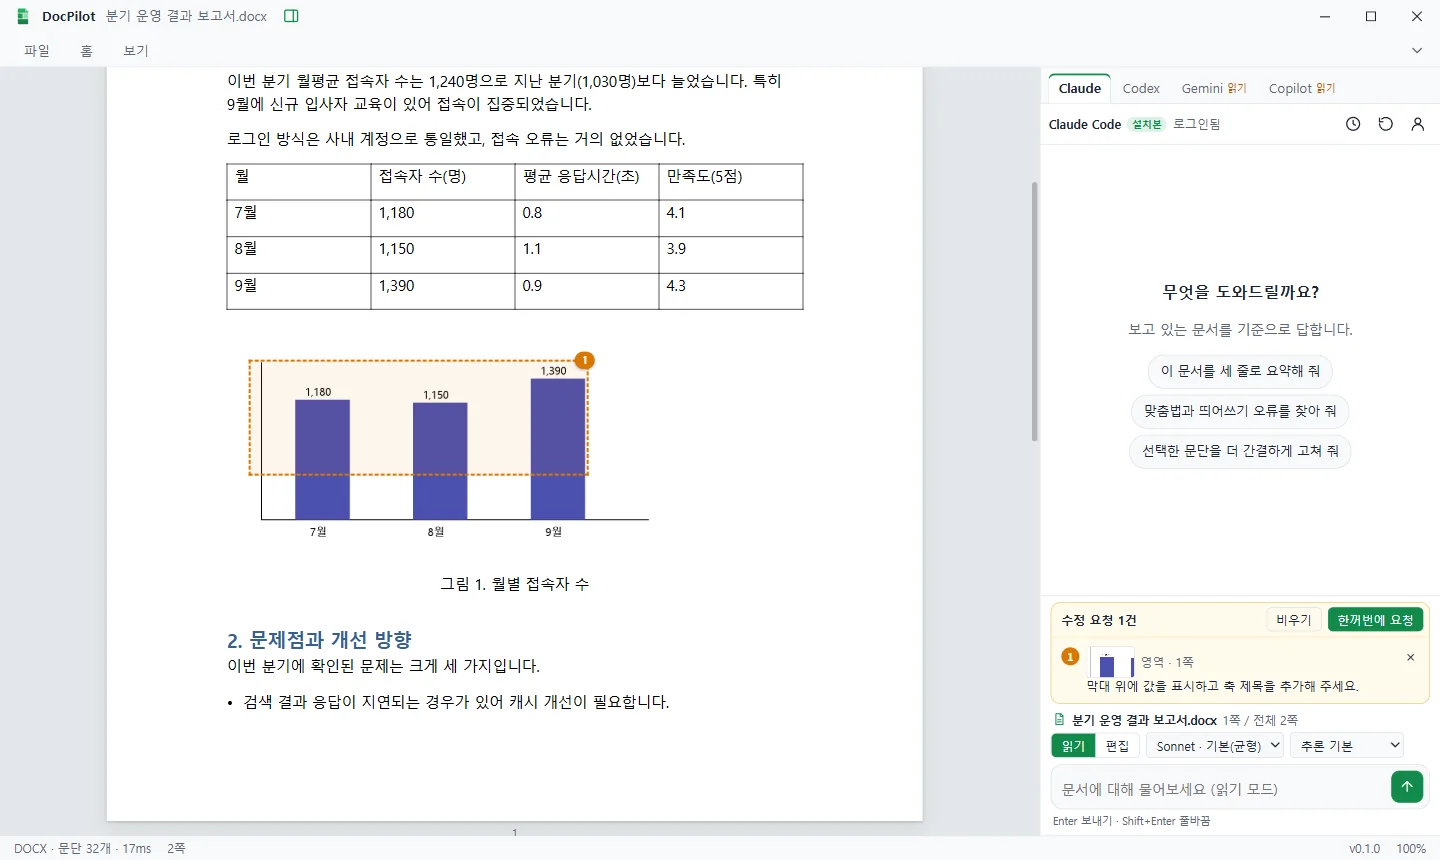This screenshot has height=860, width=1440.
Task: Open the 홈 menu
Action: point(87,51)
